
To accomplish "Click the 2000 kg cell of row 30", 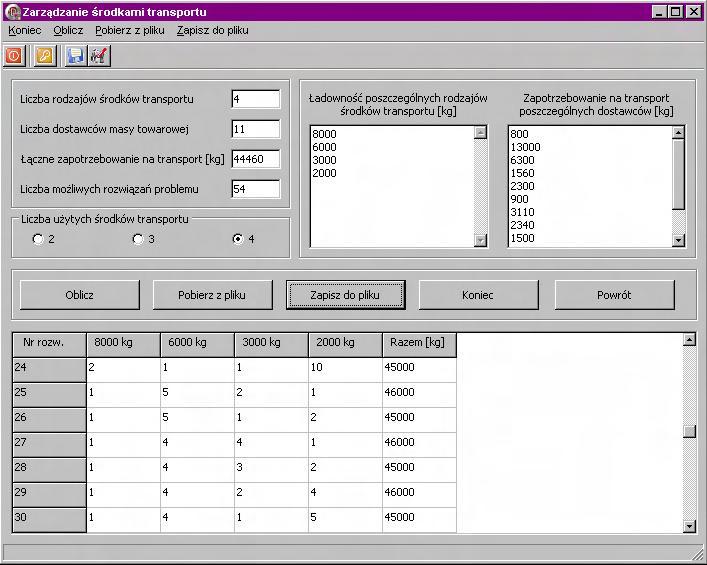I will (345, 520).
